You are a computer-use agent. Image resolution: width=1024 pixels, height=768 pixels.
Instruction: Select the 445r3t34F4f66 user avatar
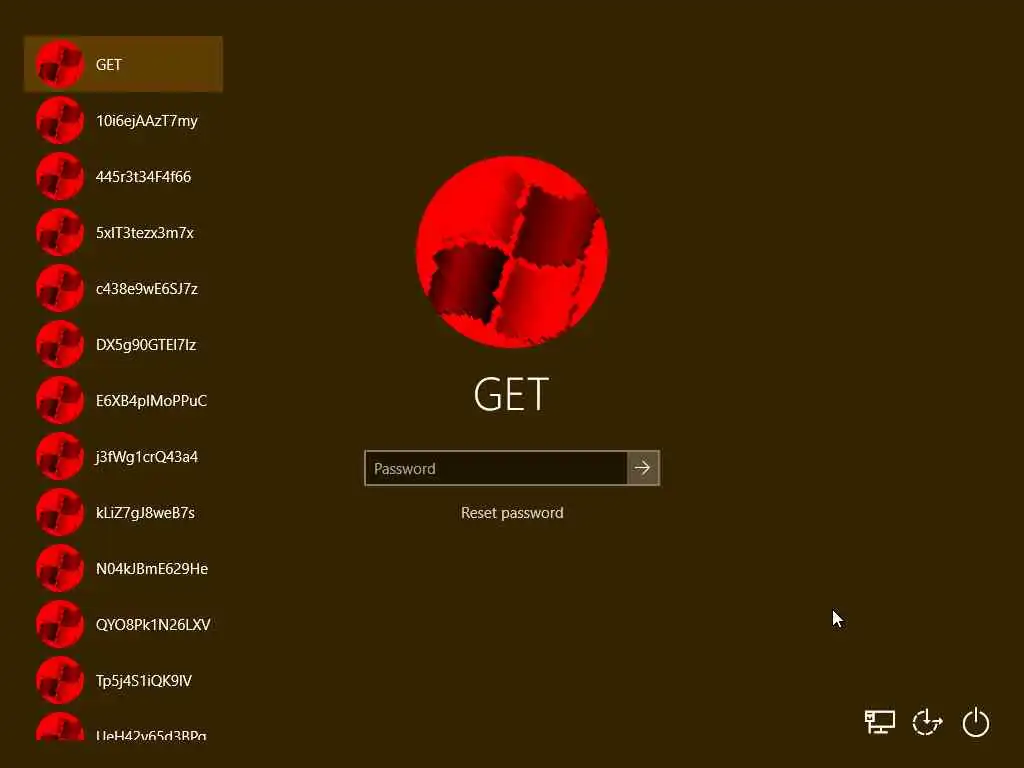click(x=59, y=176)
